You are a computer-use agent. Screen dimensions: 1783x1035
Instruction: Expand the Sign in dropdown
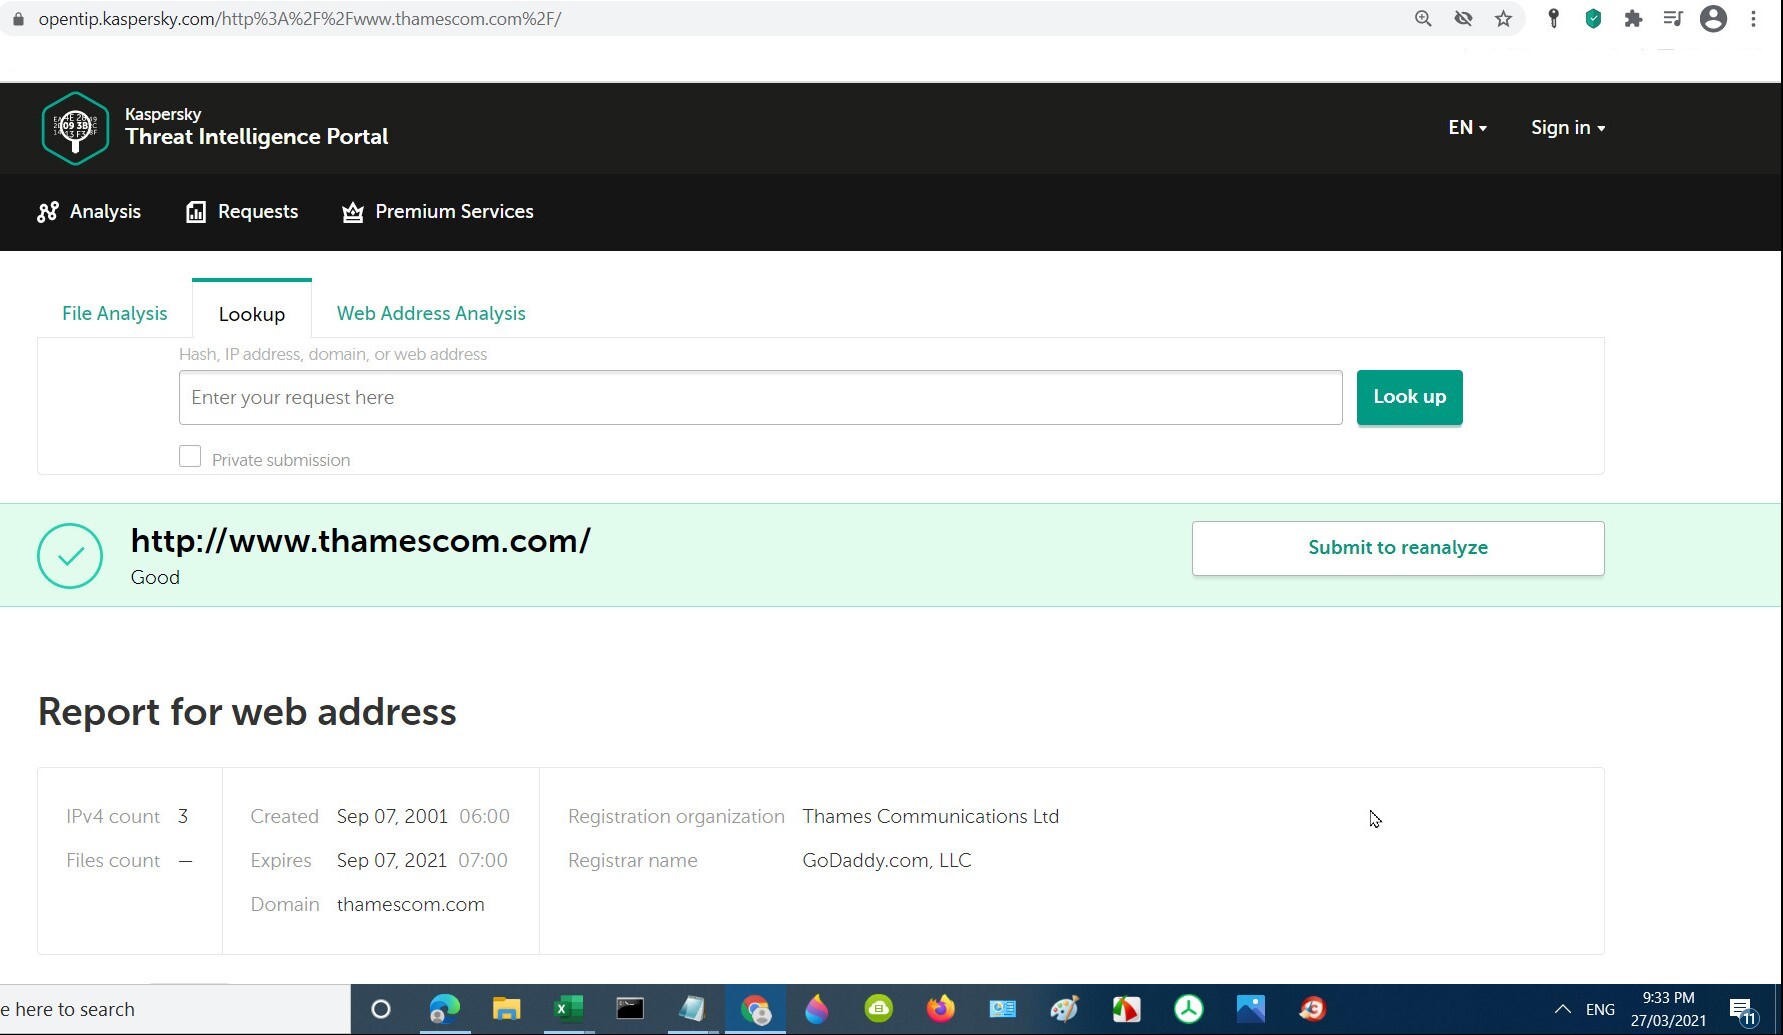[1568, 128]
